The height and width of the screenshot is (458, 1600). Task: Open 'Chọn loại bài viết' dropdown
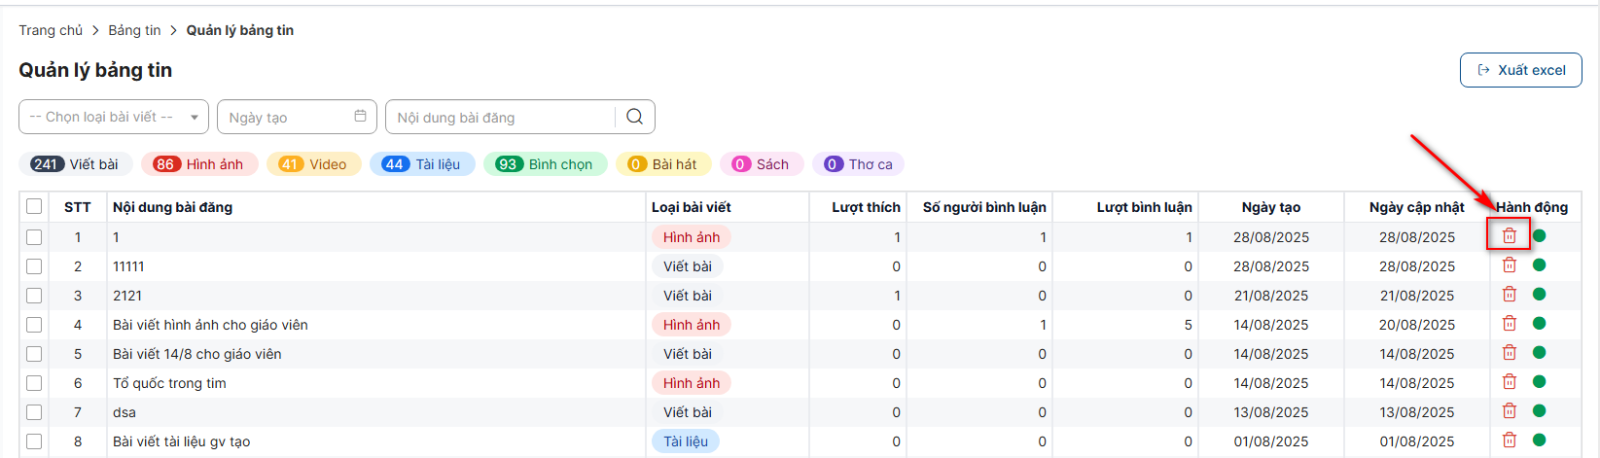click(x=113, y=117)
